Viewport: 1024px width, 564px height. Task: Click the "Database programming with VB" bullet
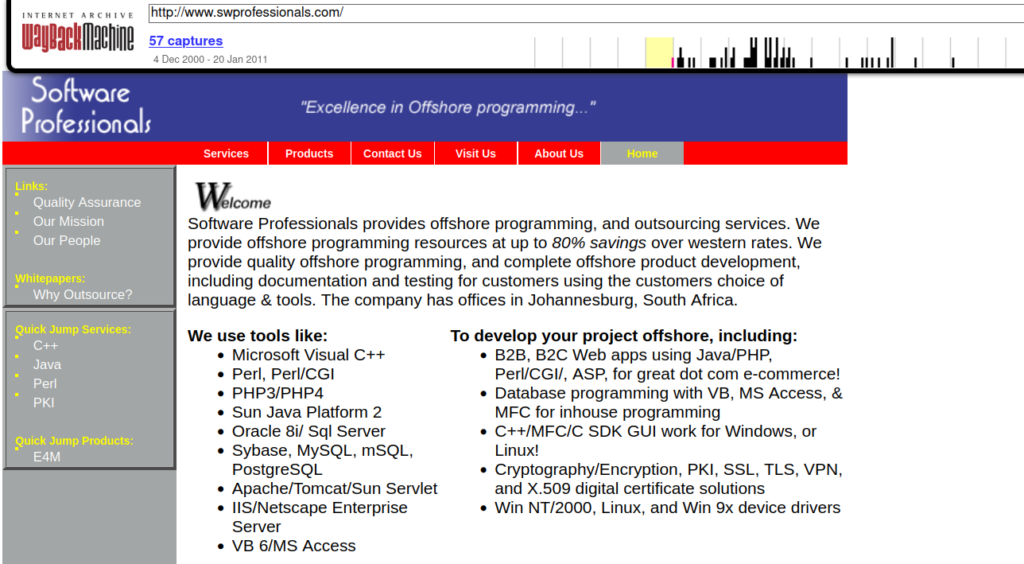click(669, 402)
